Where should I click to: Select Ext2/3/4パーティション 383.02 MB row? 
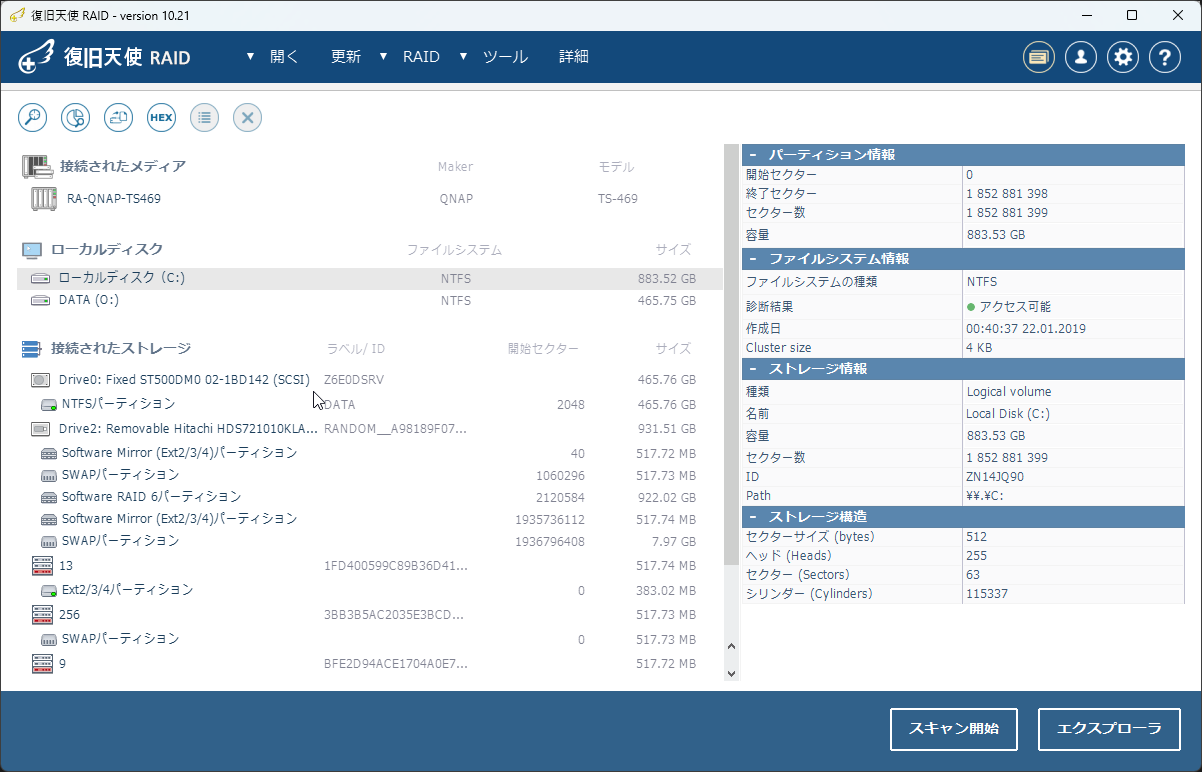(370, 590)
